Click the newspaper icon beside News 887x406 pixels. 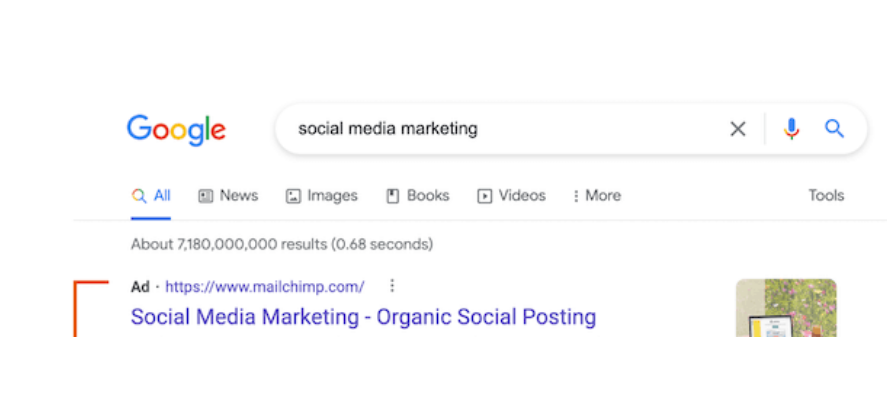(206, 196)
